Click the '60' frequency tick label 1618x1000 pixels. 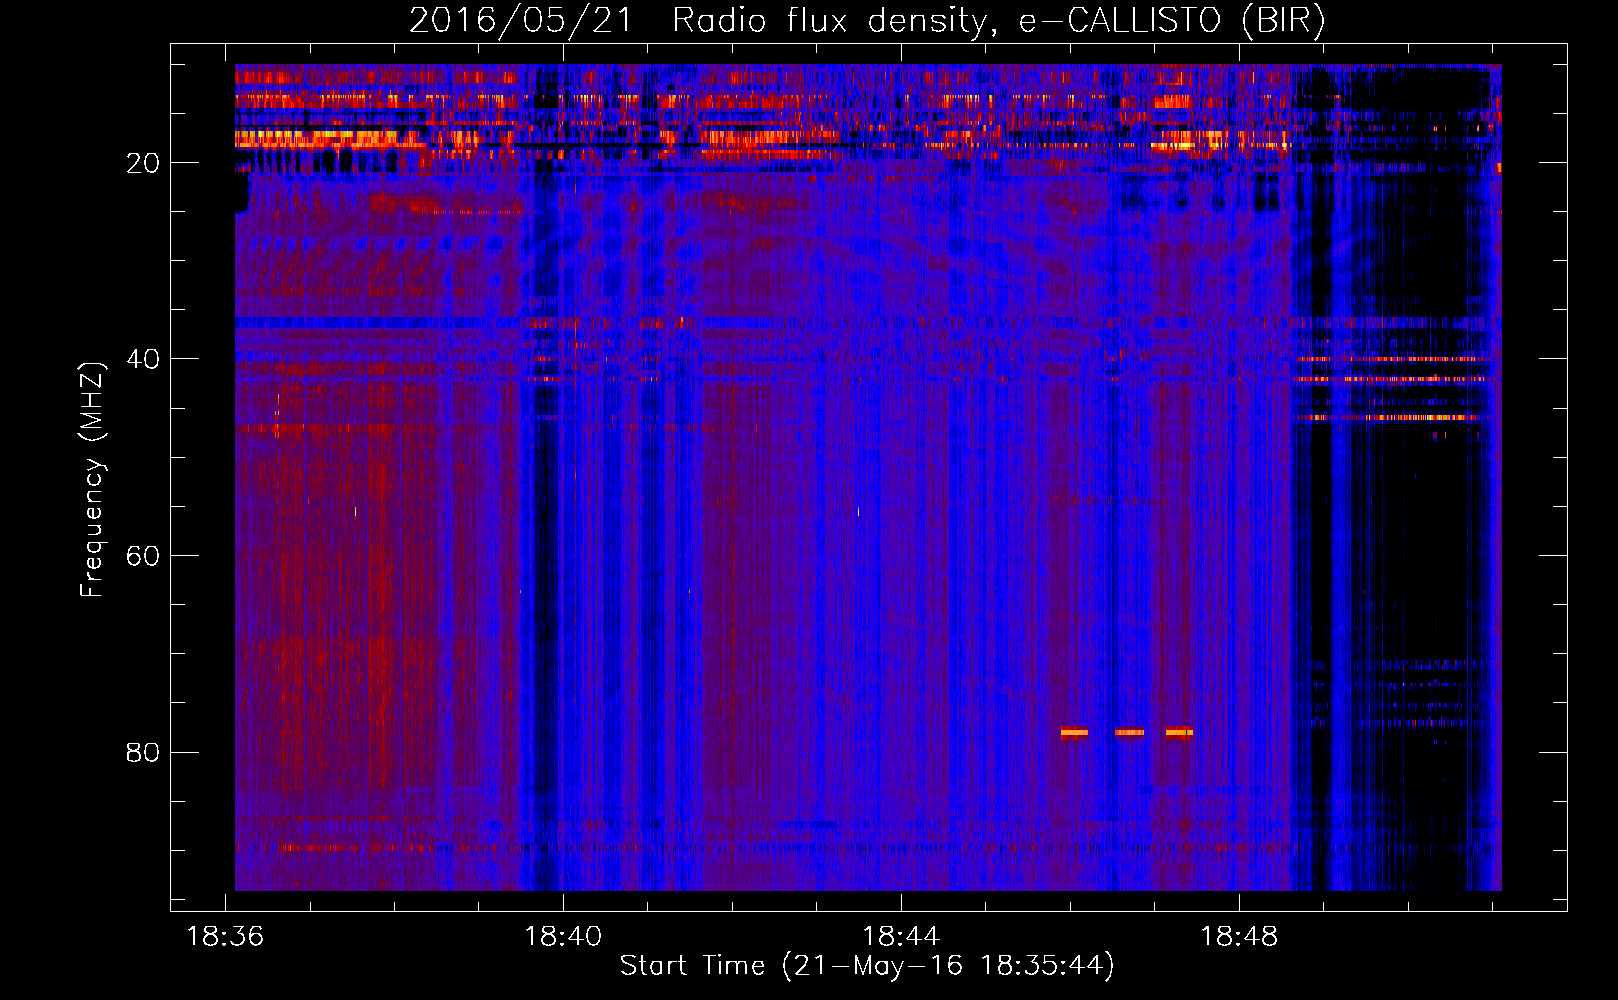pos(143,556)
